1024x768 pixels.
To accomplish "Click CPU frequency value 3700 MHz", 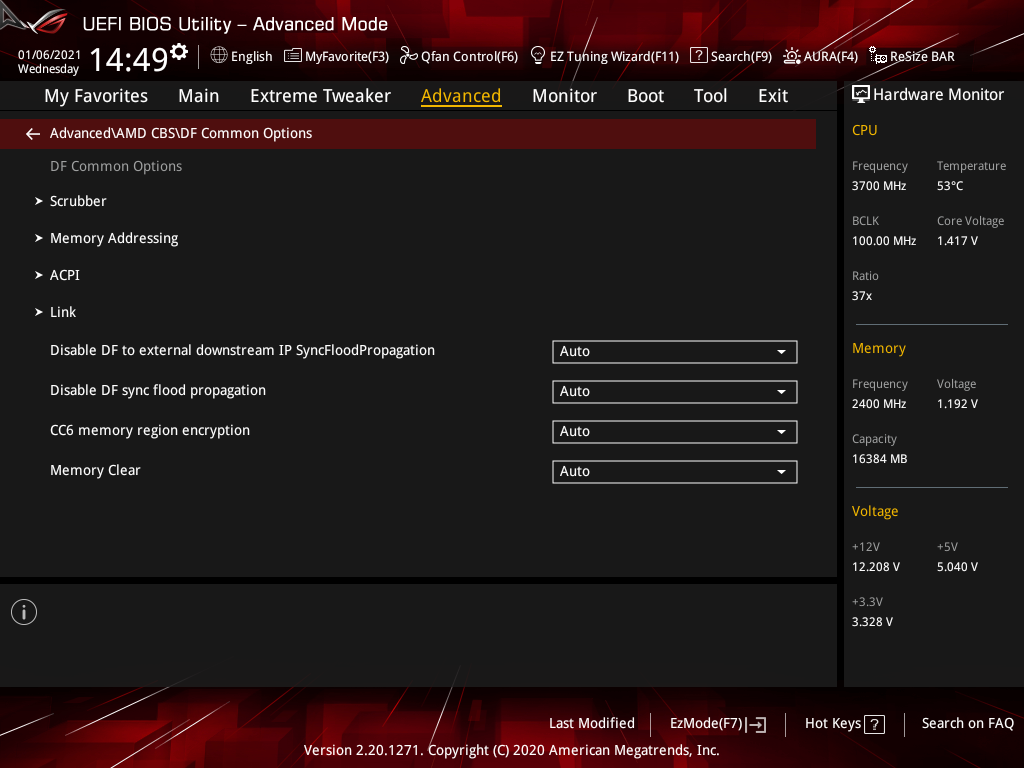I will click(x=879, y=186).
